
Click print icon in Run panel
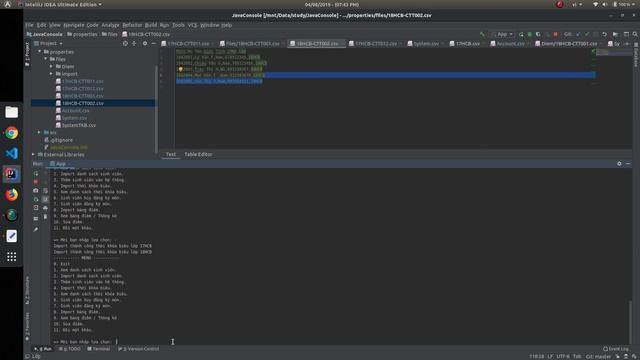(45, 208)
